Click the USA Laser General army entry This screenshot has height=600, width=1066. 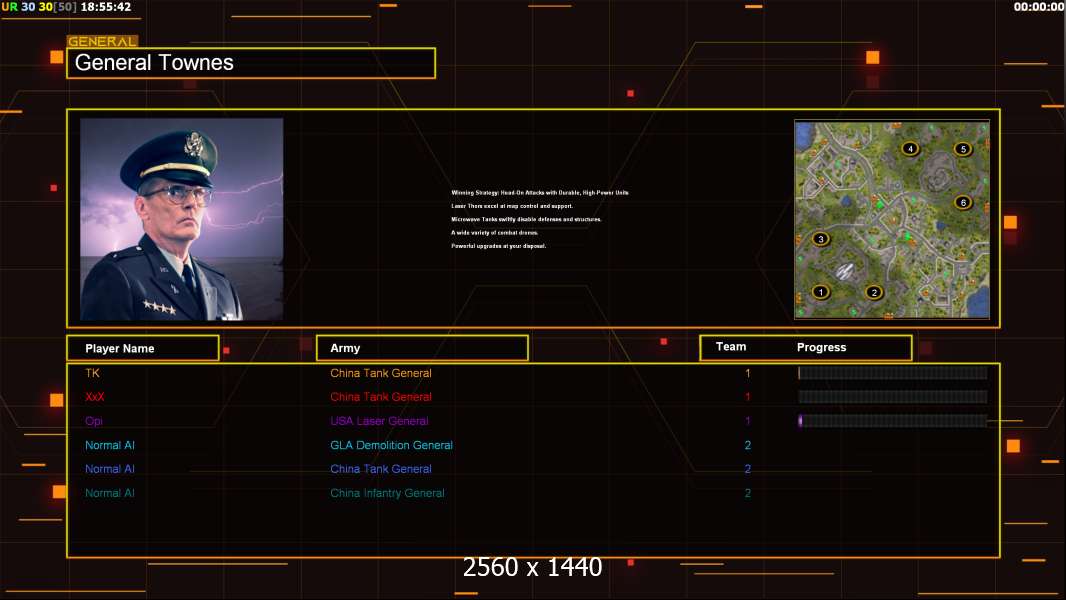[379, 421]
